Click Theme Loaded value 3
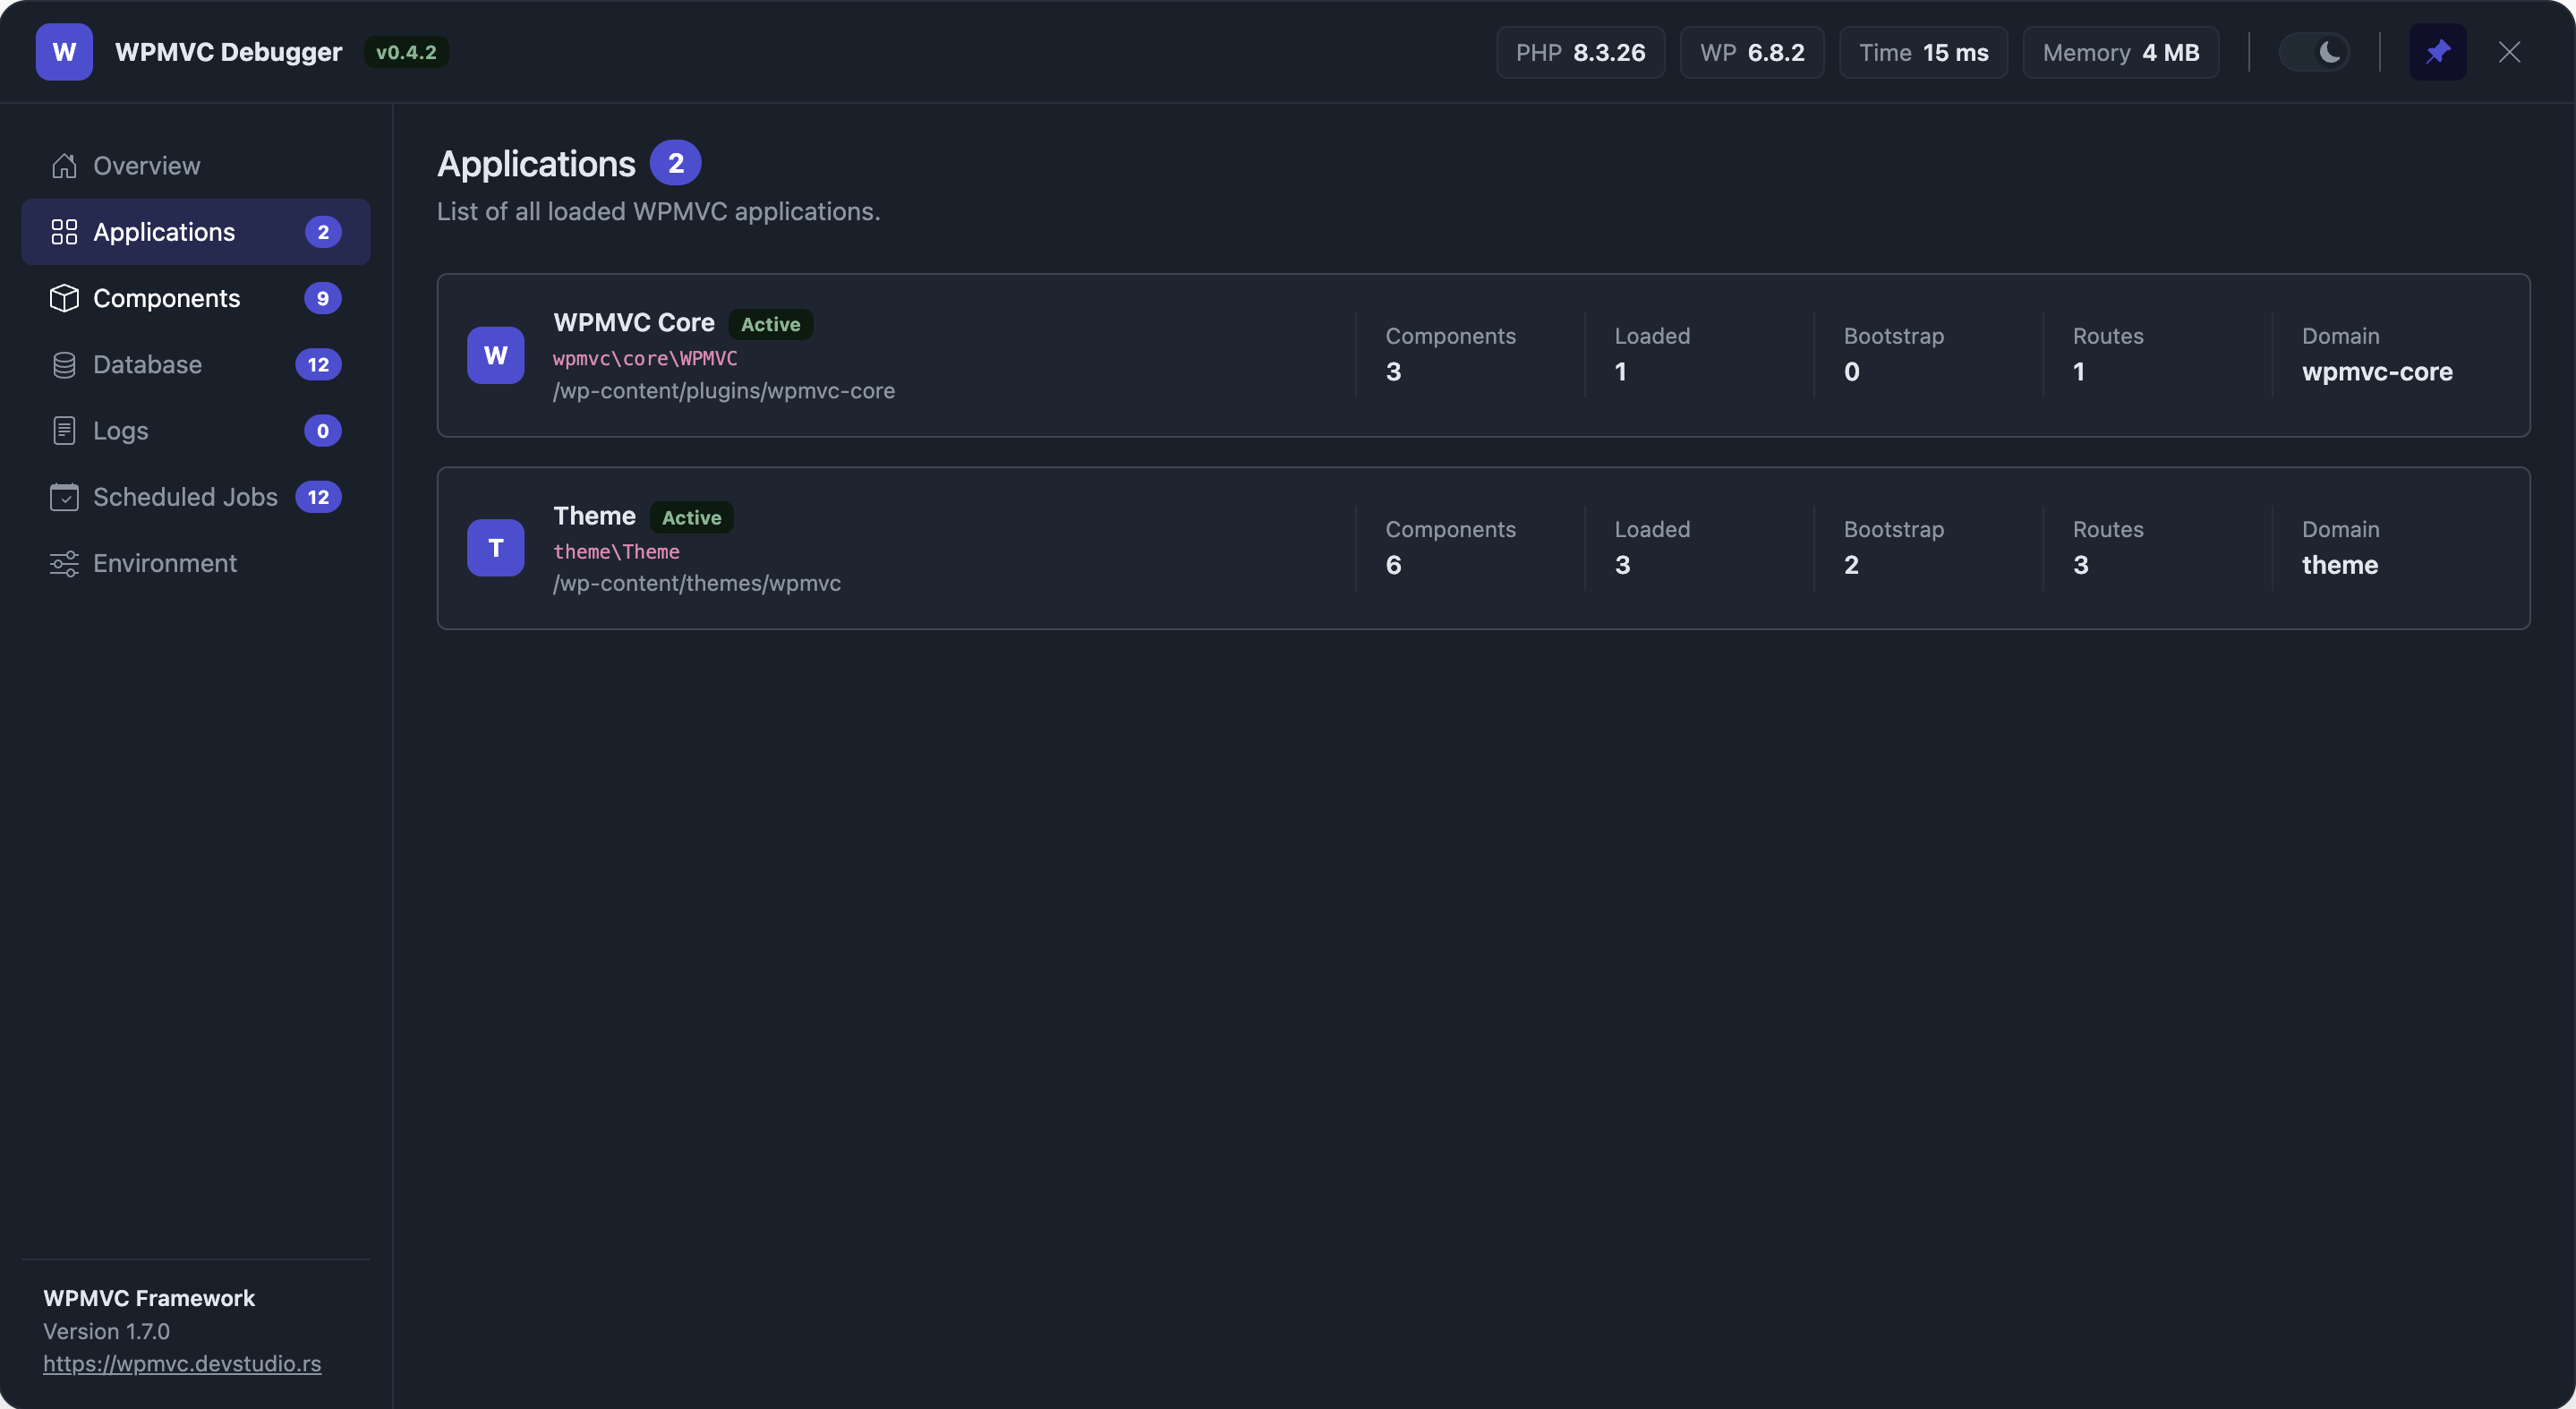The image size is (2576, 1409). [x=1622, y=565]
